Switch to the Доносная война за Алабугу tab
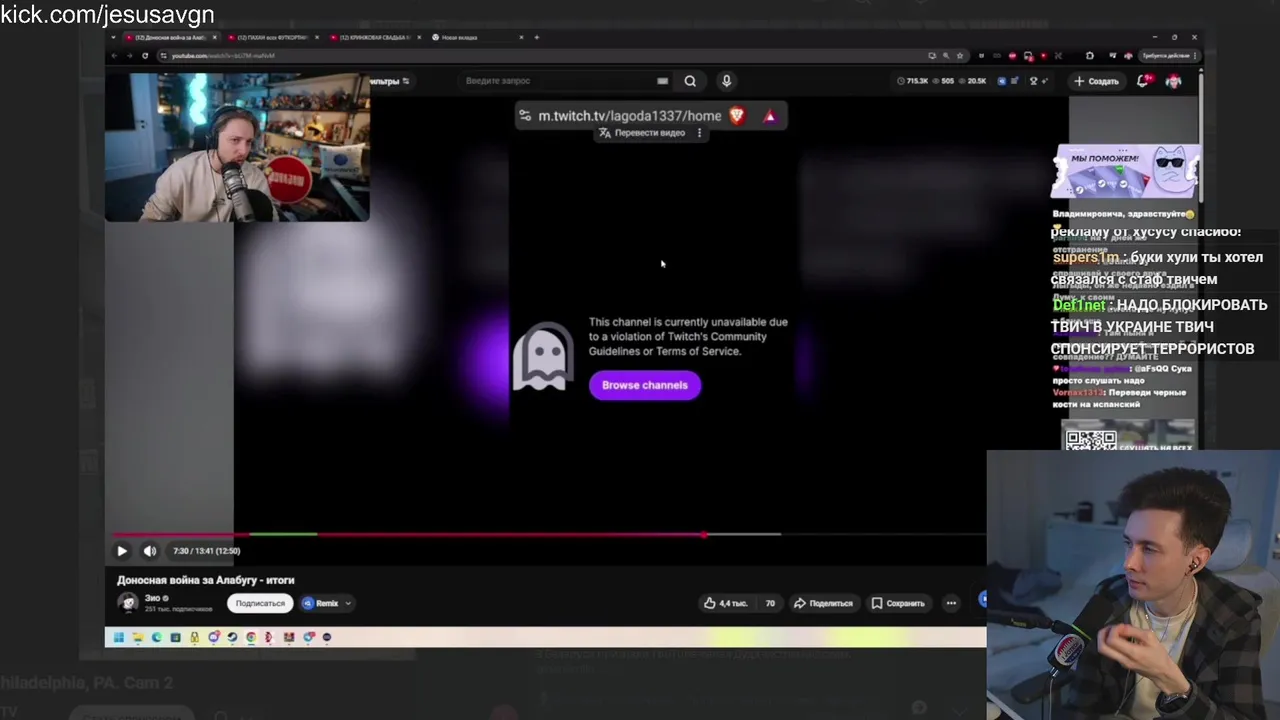The height and width of the screenshot is (720, 1280). 170,37
